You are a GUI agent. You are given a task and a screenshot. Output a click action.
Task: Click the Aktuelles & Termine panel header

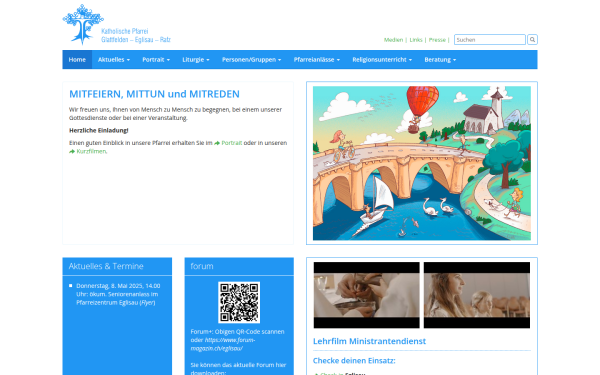[117, 266]
